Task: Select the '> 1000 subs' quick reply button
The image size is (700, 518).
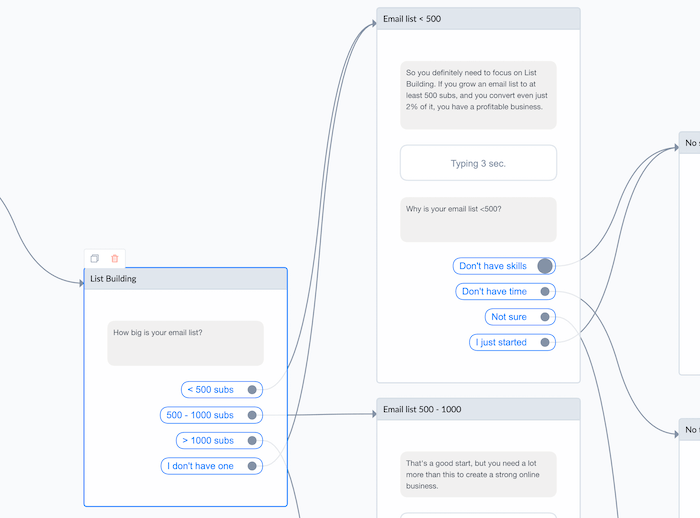Action: (x=219, y=440)
